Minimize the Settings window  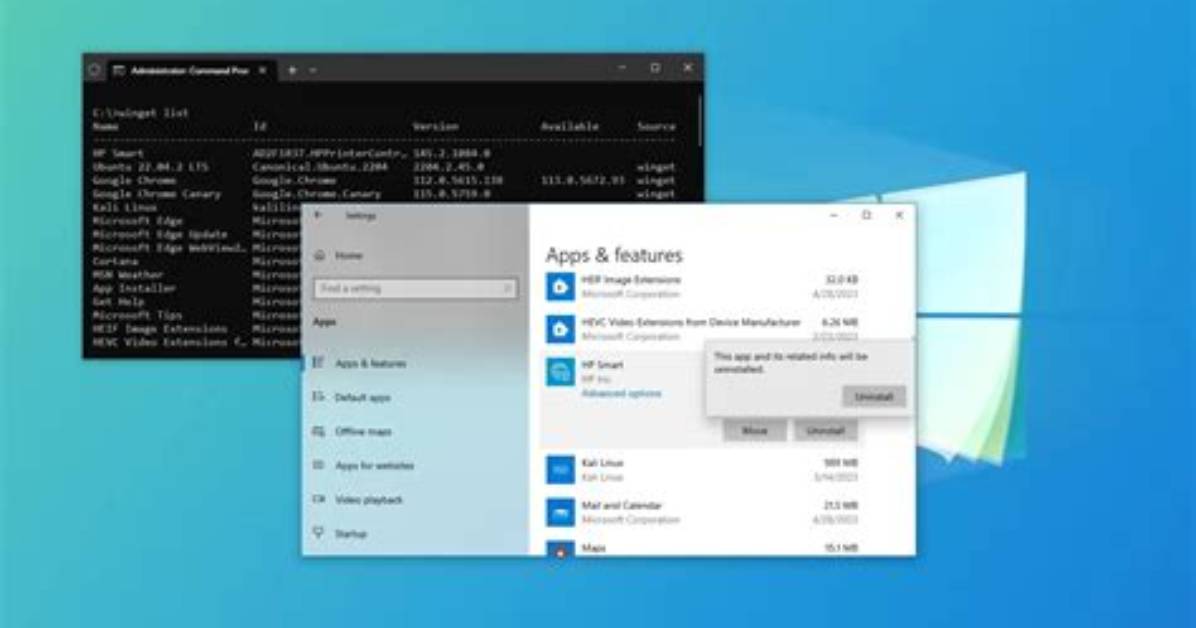tap(833, 216)
